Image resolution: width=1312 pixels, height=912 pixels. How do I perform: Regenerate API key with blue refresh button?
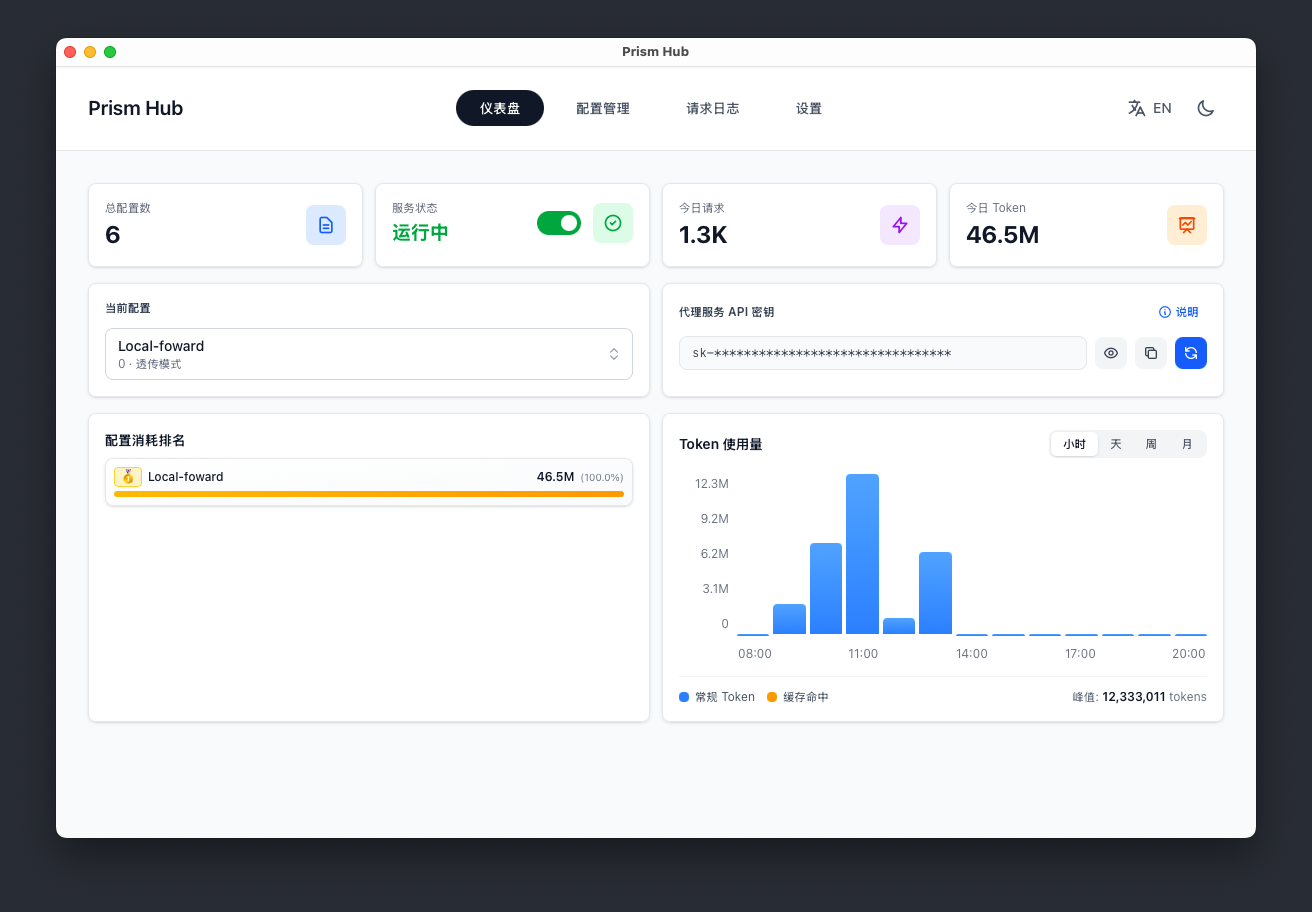tap(1190, 353)
